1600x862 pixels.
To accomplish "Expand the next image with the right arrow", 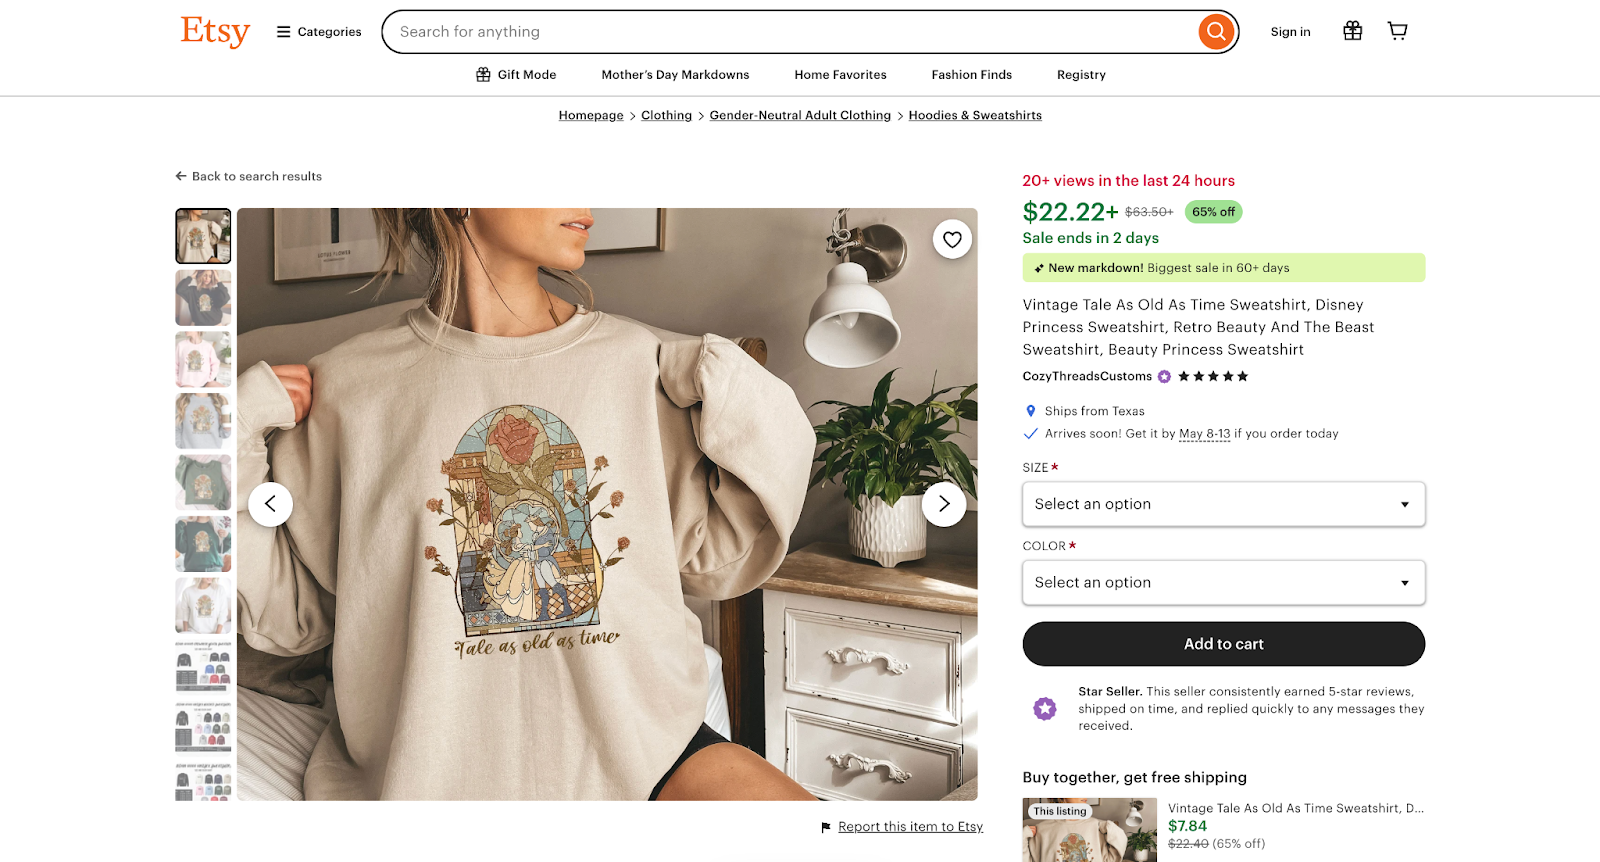I will [x=943, y=503].
